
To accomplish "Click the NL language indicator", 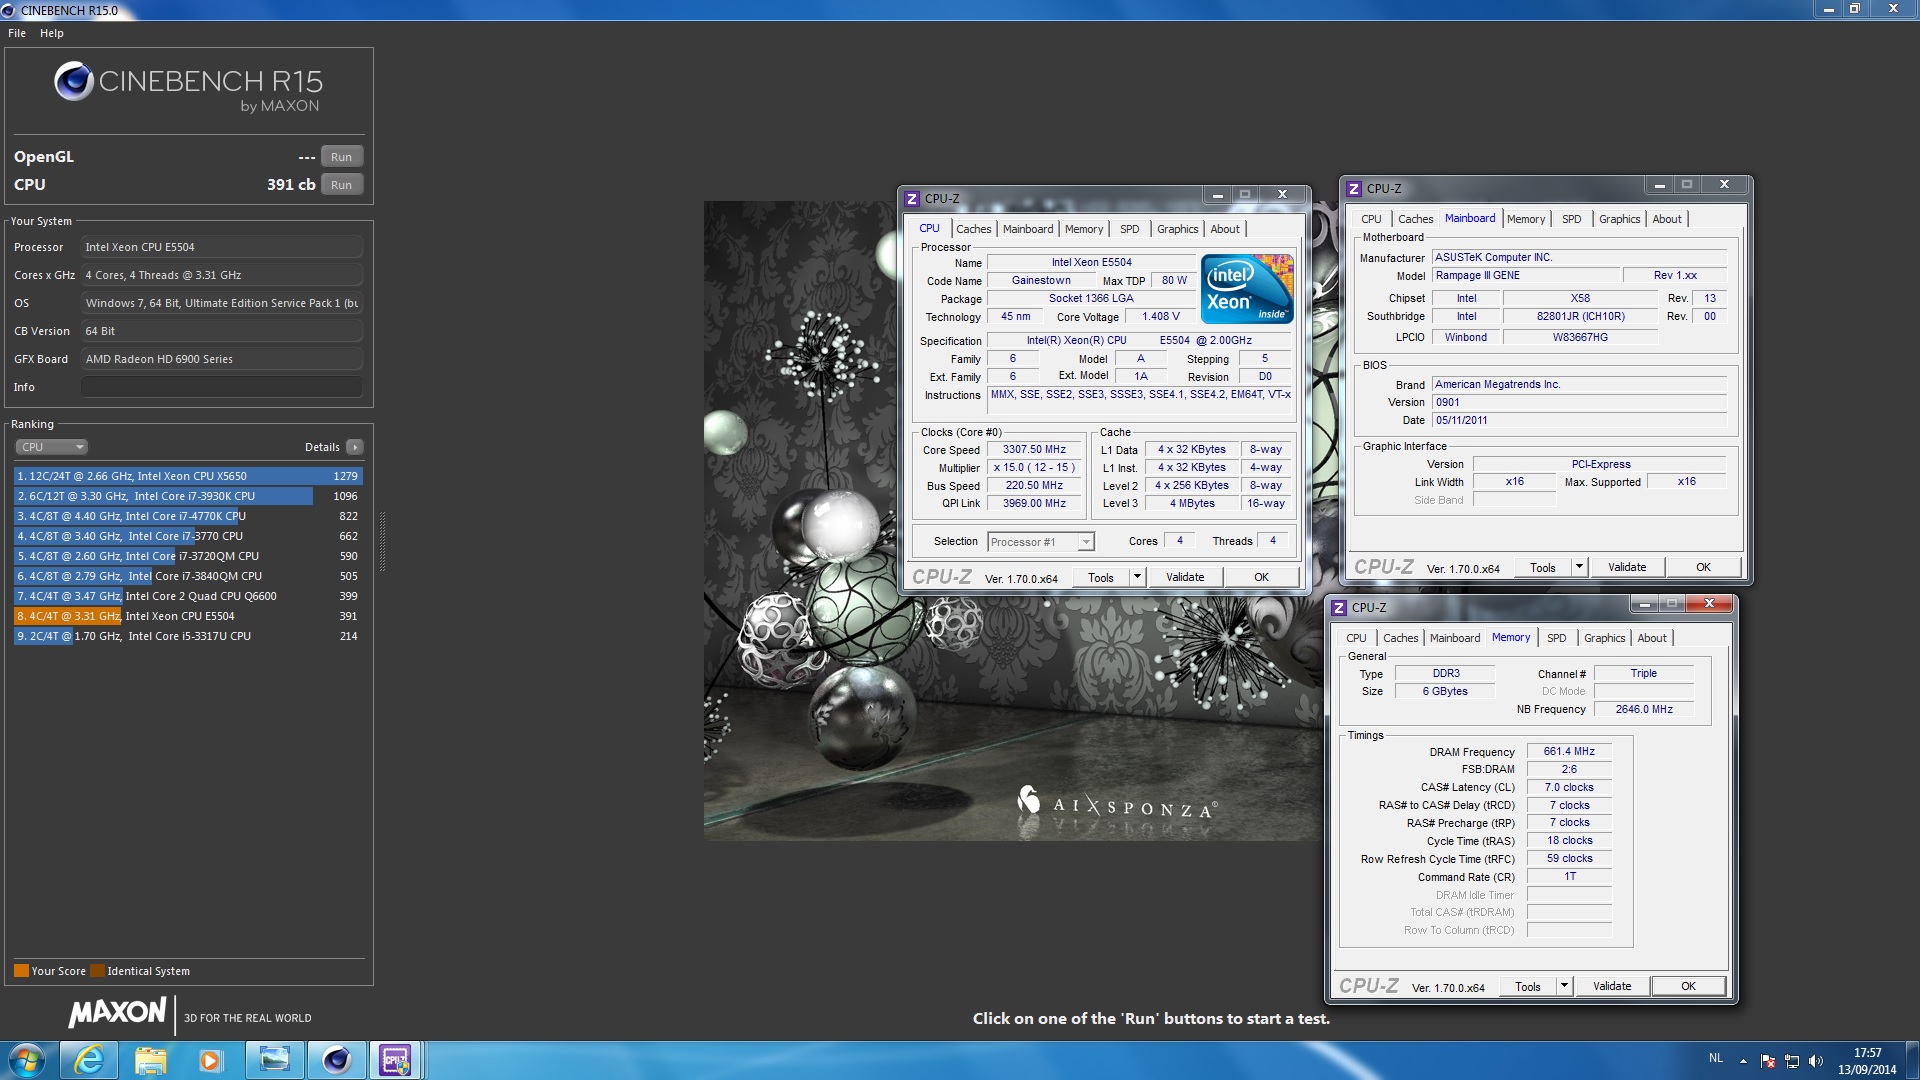I will click(1716, 1058).
